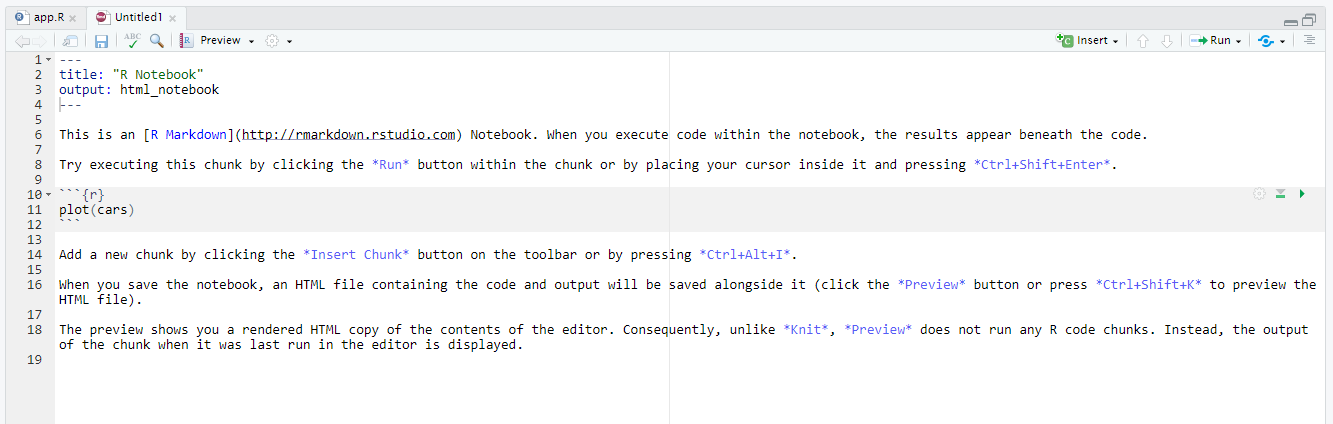The width and height of the screenshot is (1333, 424).
Task: Go to previous chunk up arrow
Action: (x=1143, y=41)
